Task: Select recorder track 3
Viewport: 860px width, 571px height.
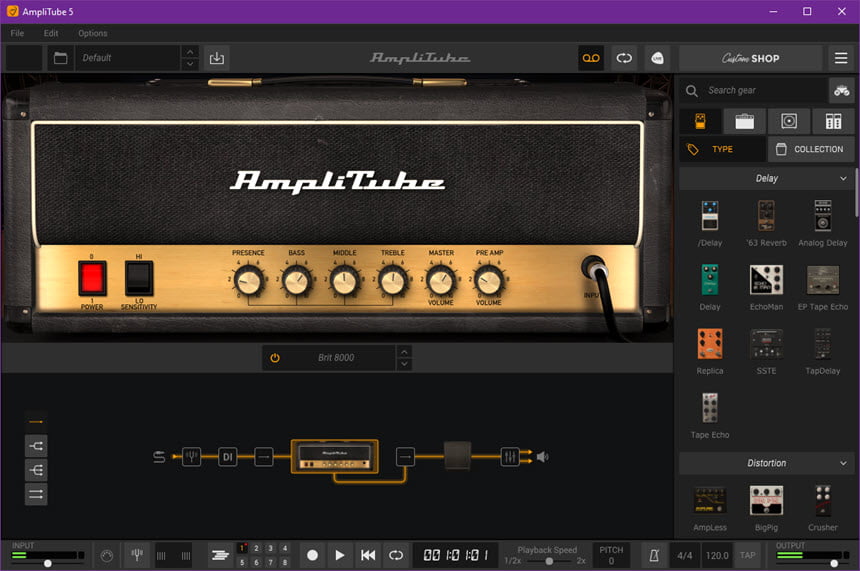Action: pos(270,548)
